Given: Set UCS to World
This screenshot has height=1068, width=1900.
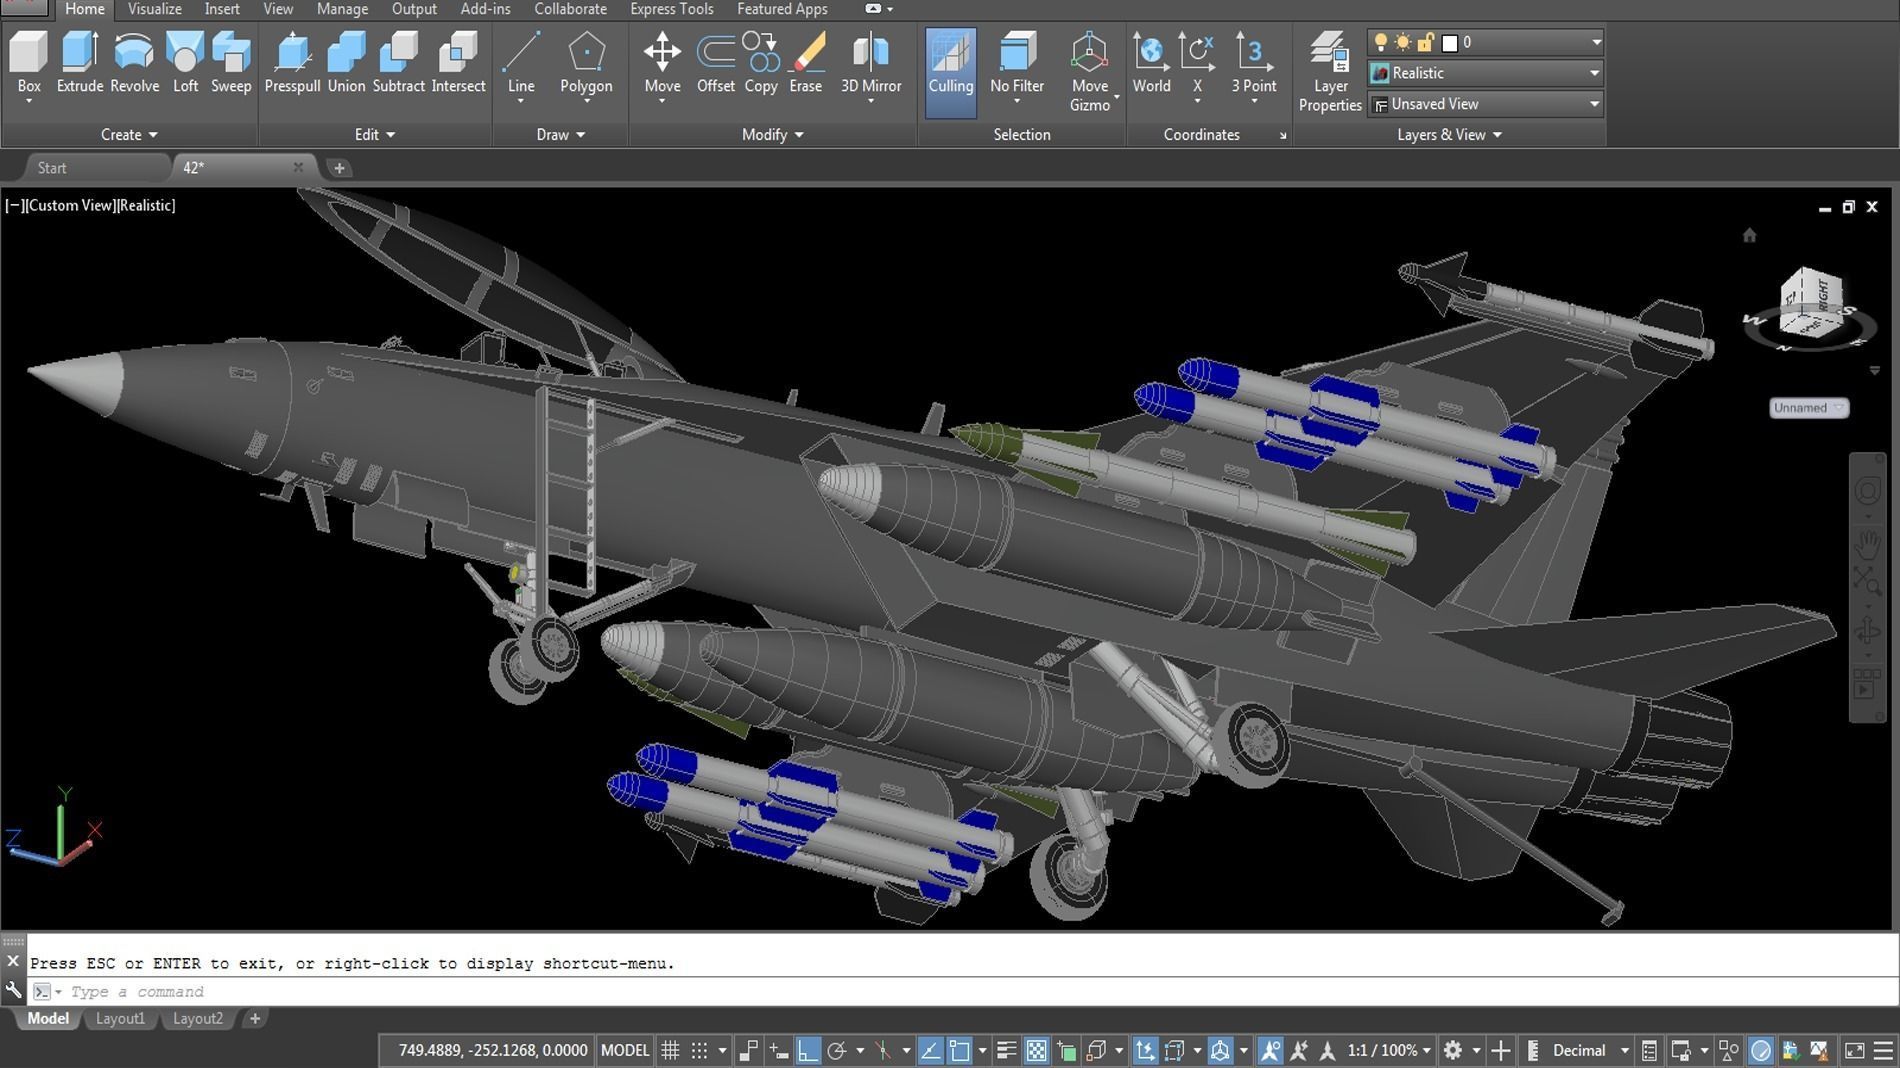Looking at the screenshot, I should pyautogui.click(x=1151, y=63).
